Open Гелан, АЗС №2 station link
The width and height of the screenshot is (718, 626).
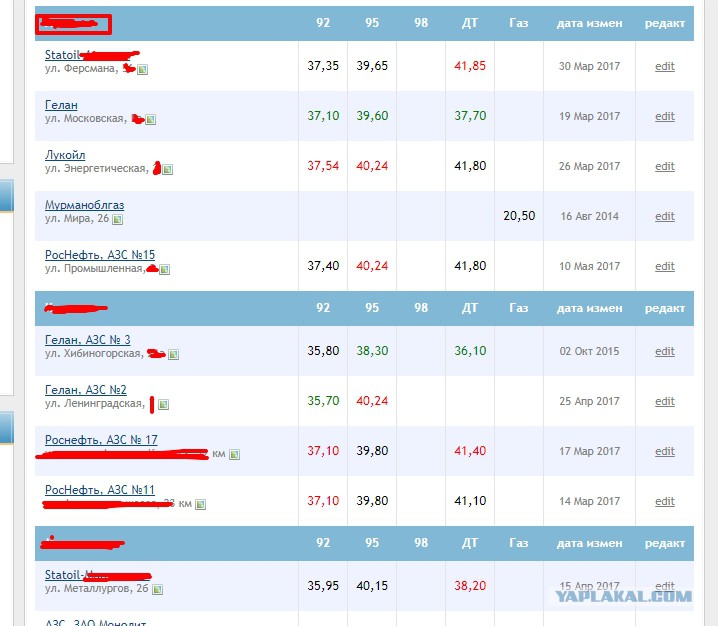pos(86,390)
